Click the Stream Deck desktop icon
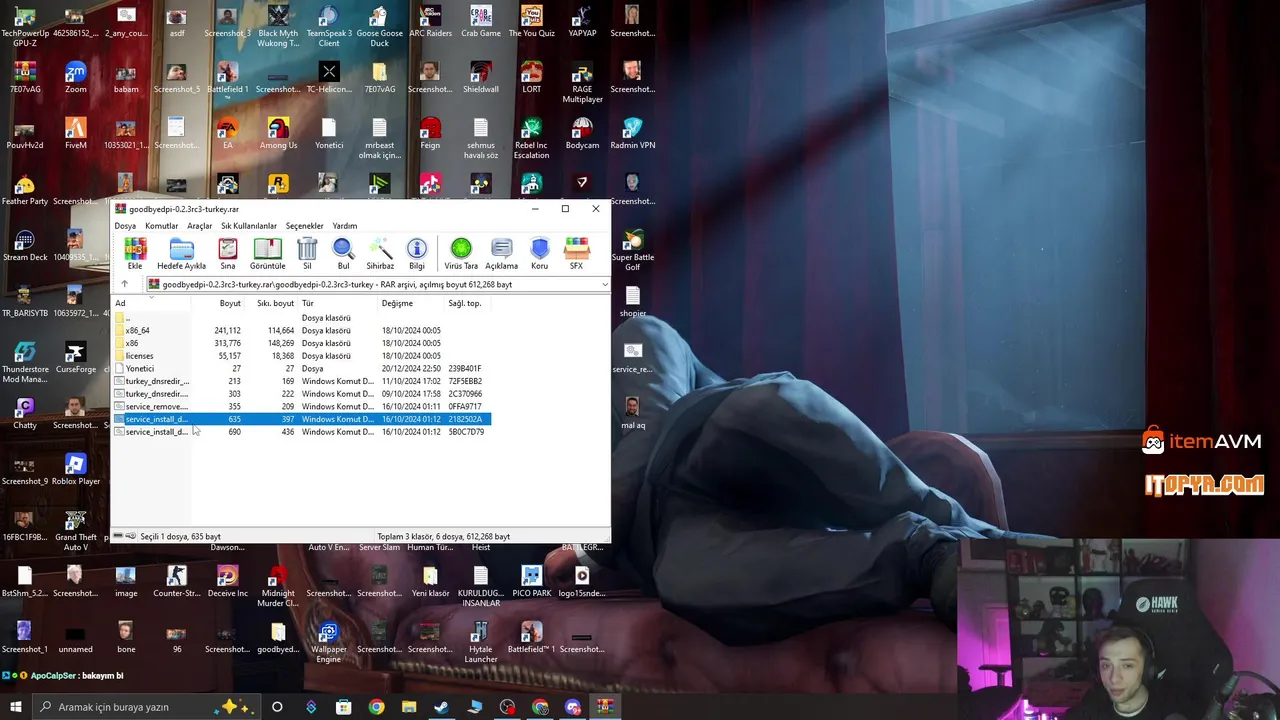Image resolution: width=1280 pixels, height=720 pixels. click(x=25, y=246)
